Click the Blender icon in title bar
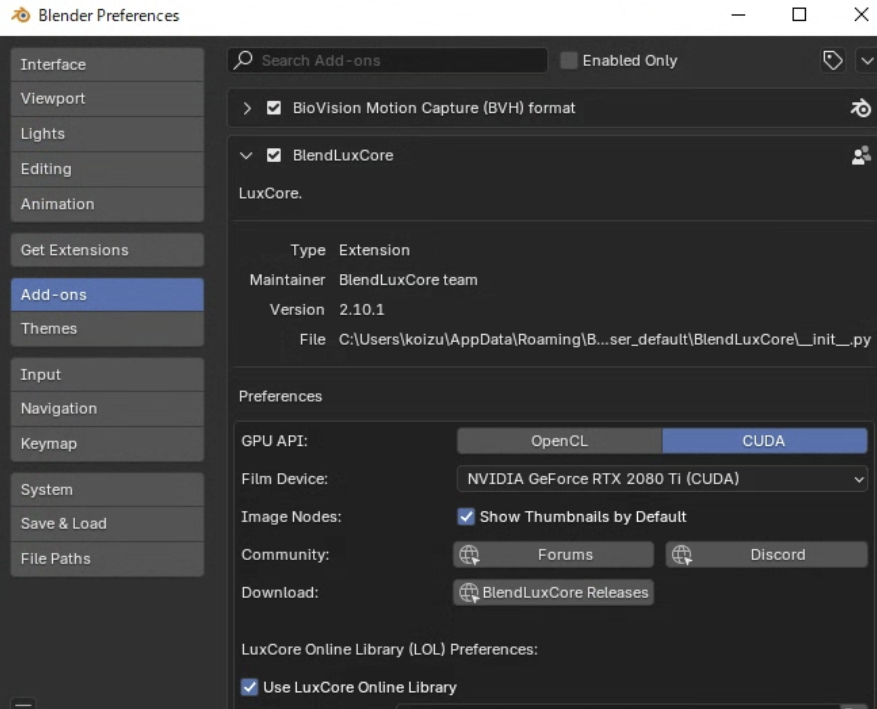 coord(20,15)
